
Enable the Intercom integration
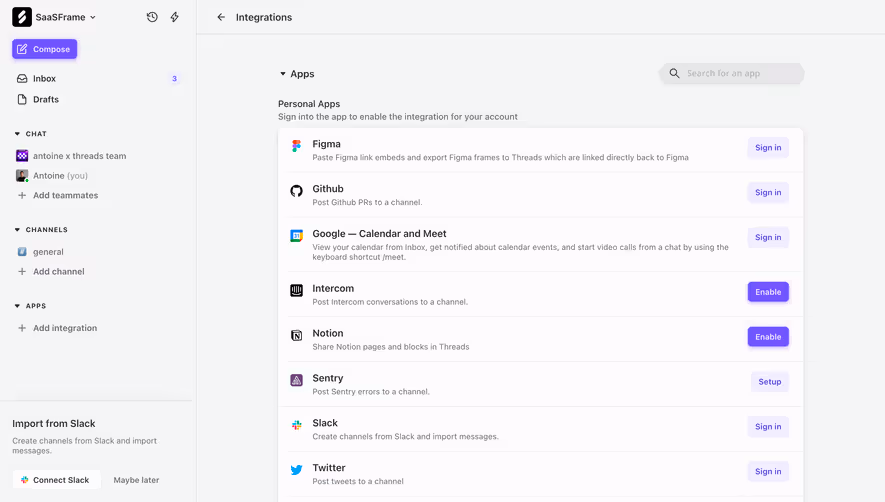(768, 292)
